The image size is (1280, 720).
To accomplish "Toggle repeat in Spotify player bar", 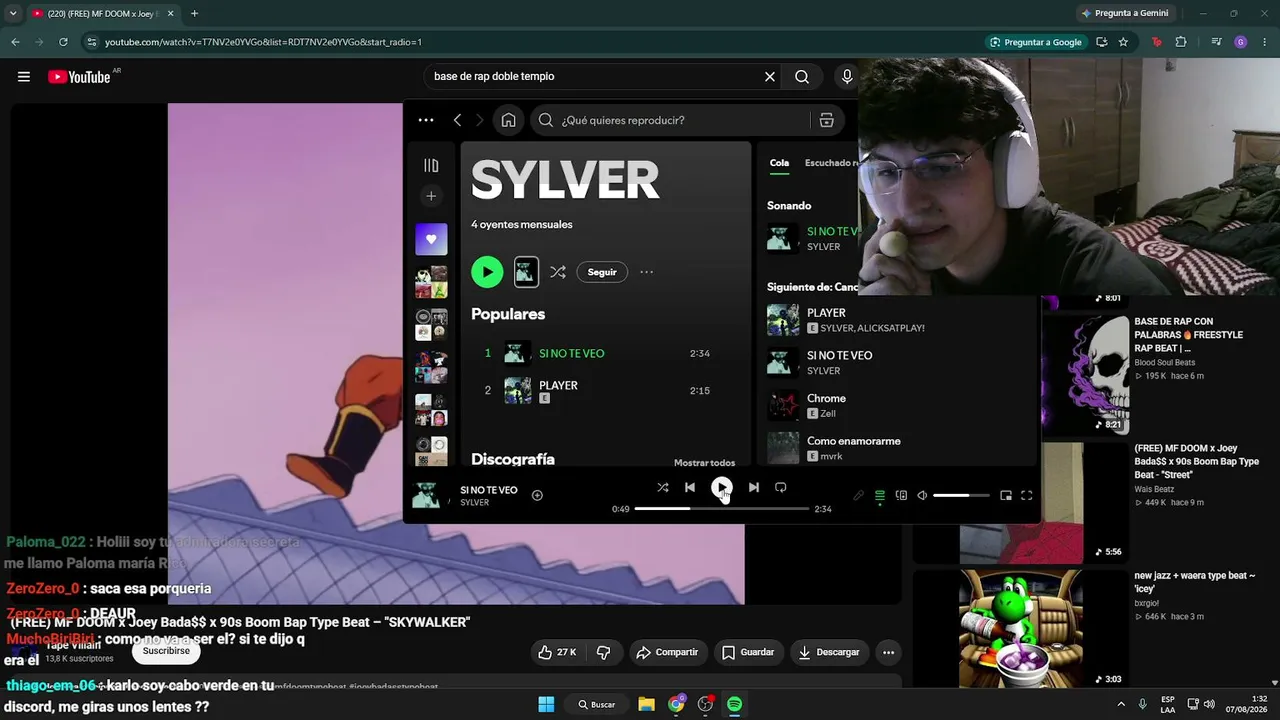I will 781,487.
